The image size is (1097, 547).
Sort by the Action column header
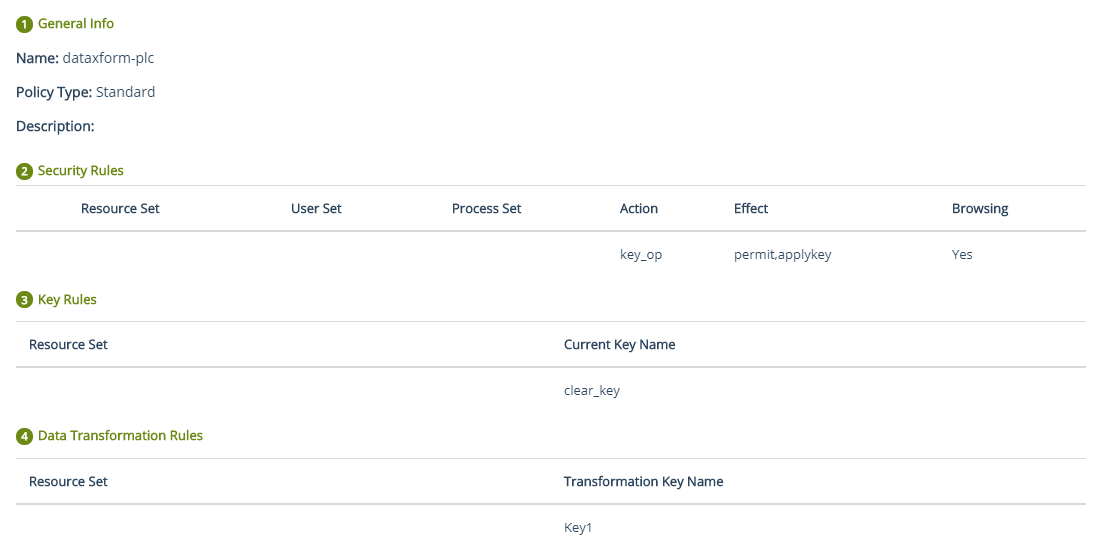[639, 208]
